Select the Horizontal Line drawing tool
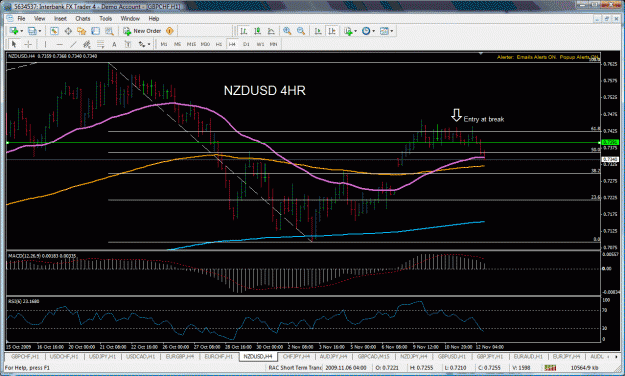 coord(59,44)
